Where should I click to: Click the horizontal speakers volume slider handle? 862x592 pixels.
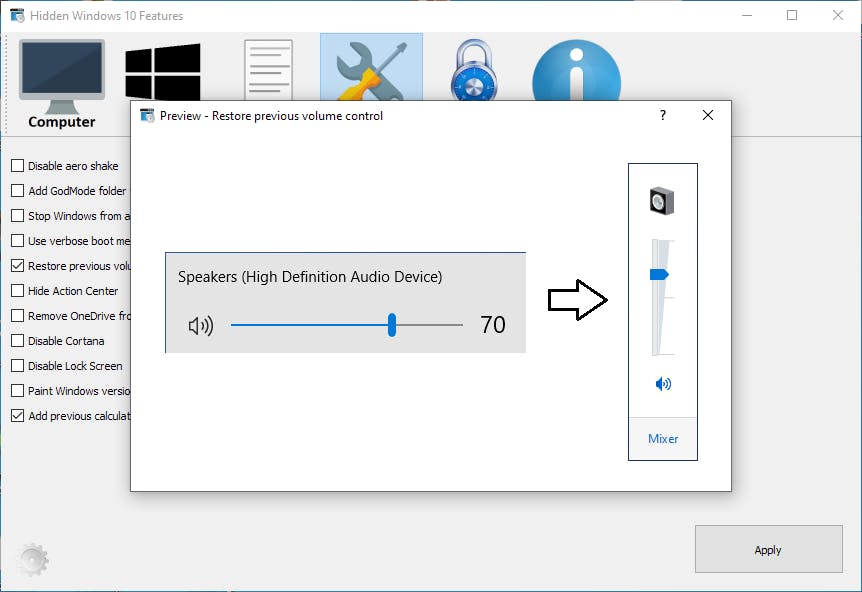coord(392,325)
